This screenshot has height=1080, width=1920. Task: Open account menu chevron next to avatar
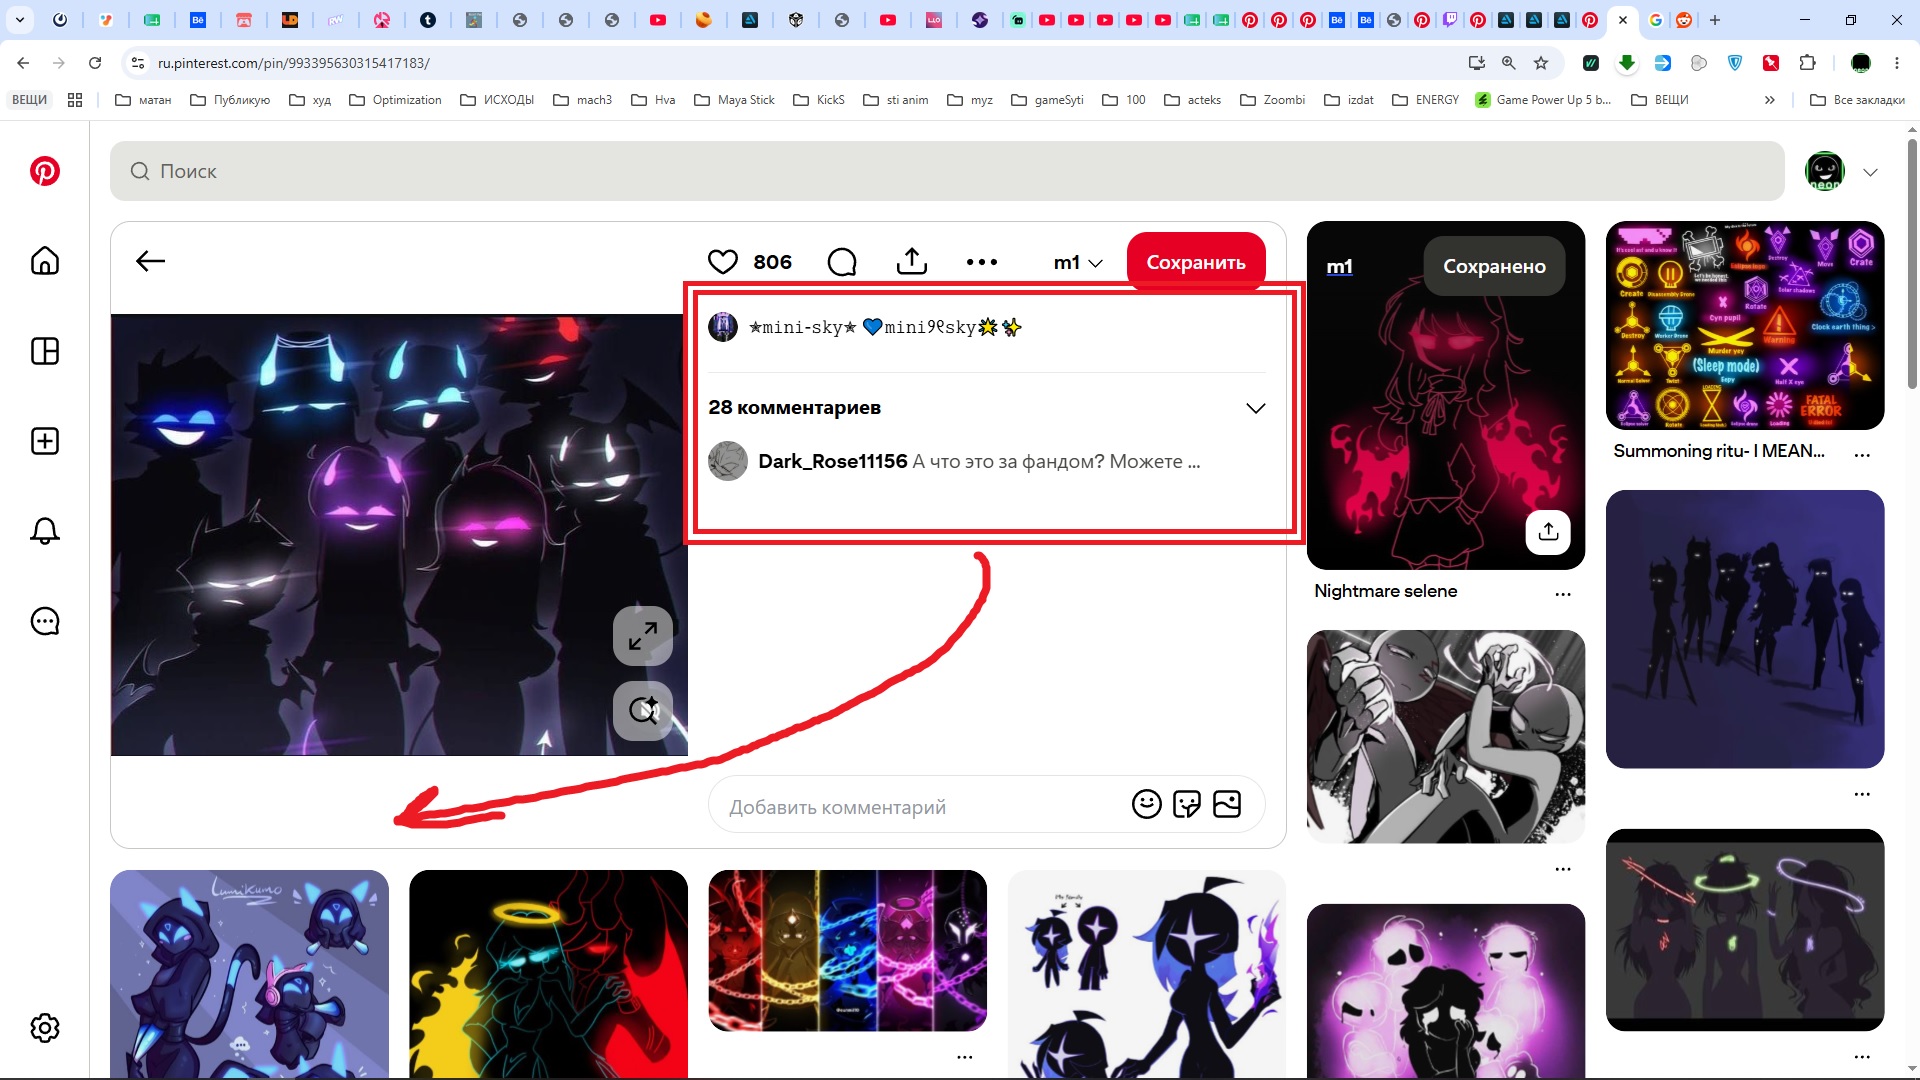tap(1870, 172)
